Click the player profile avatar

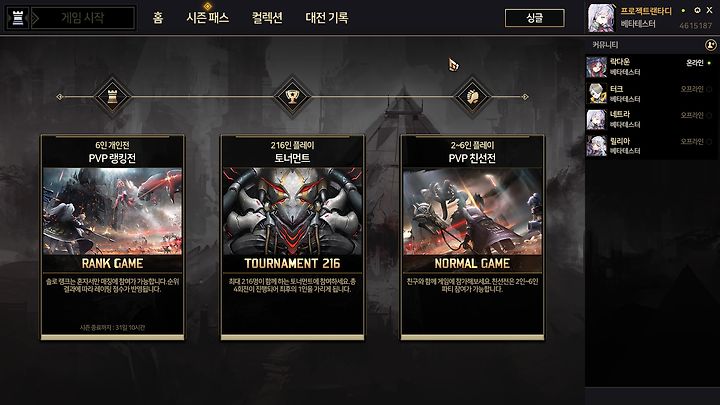pos(601,18)
